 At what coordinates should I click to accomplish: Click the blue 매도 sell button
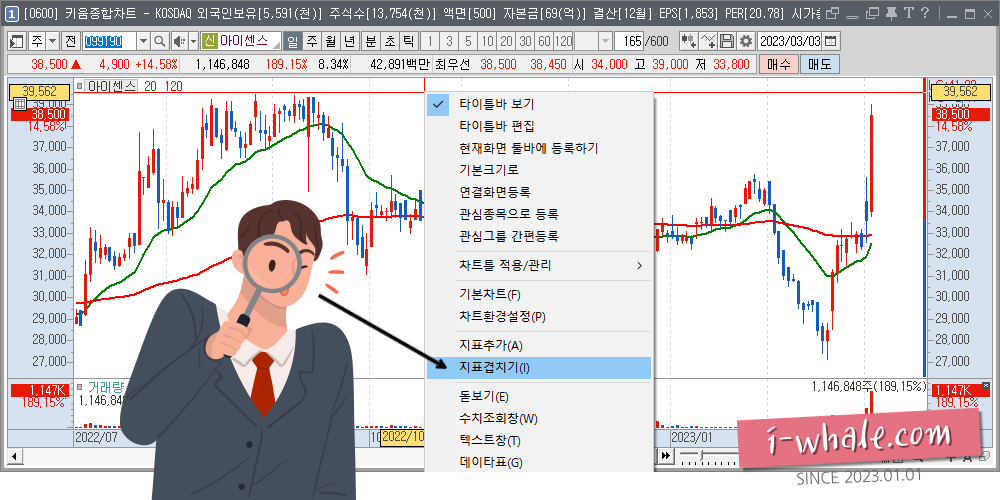820,64
